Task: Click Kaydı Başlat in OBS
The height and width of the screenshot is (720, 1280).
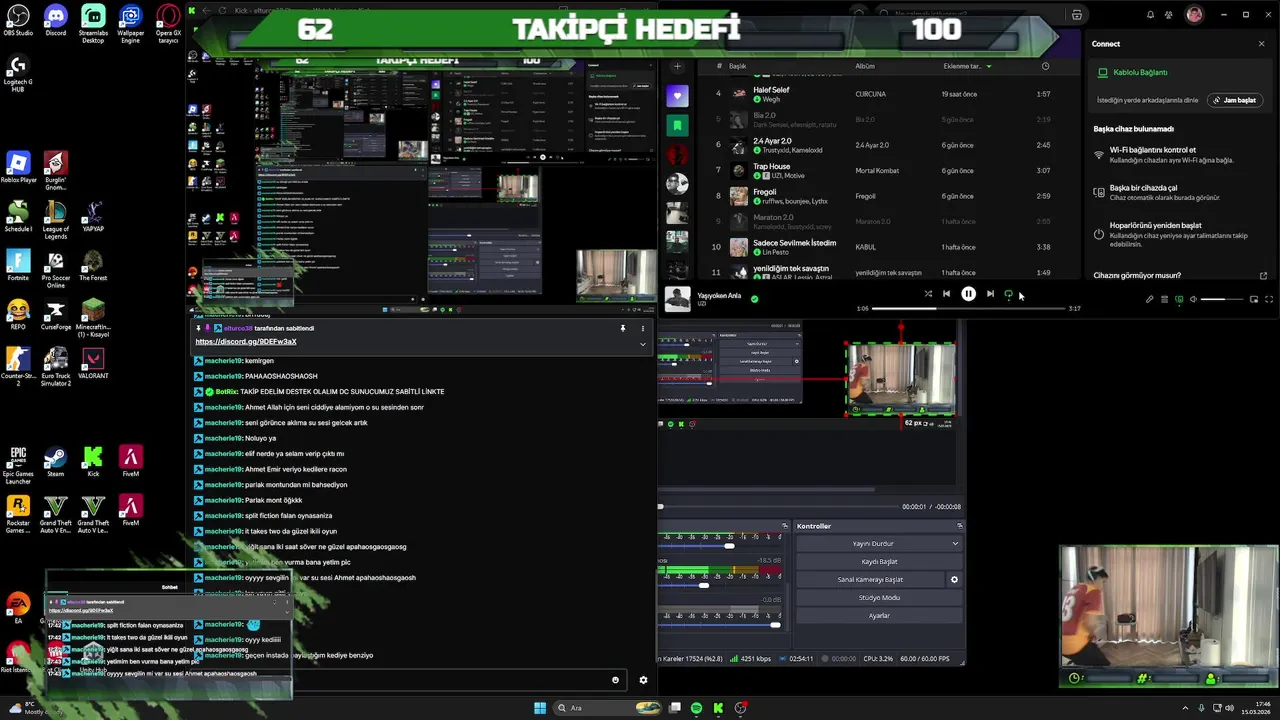Action: [x=879, y=562]
